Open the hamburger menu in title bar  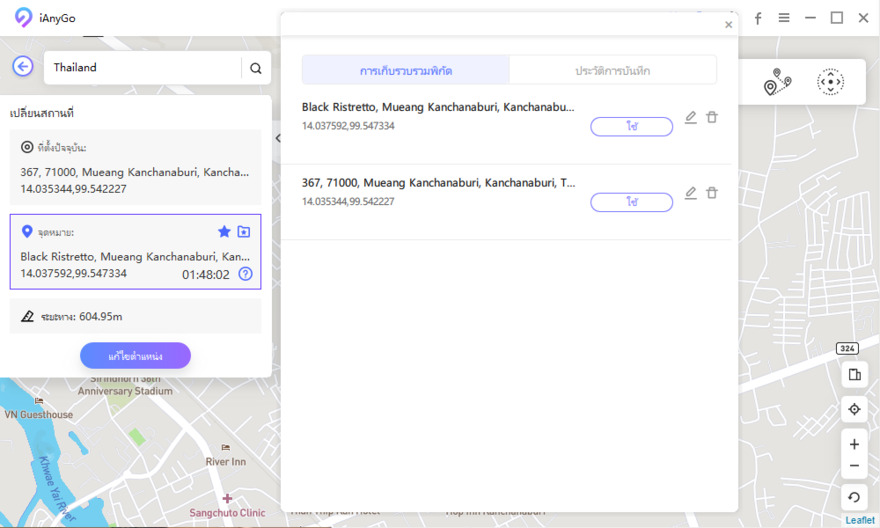[784, 18]
